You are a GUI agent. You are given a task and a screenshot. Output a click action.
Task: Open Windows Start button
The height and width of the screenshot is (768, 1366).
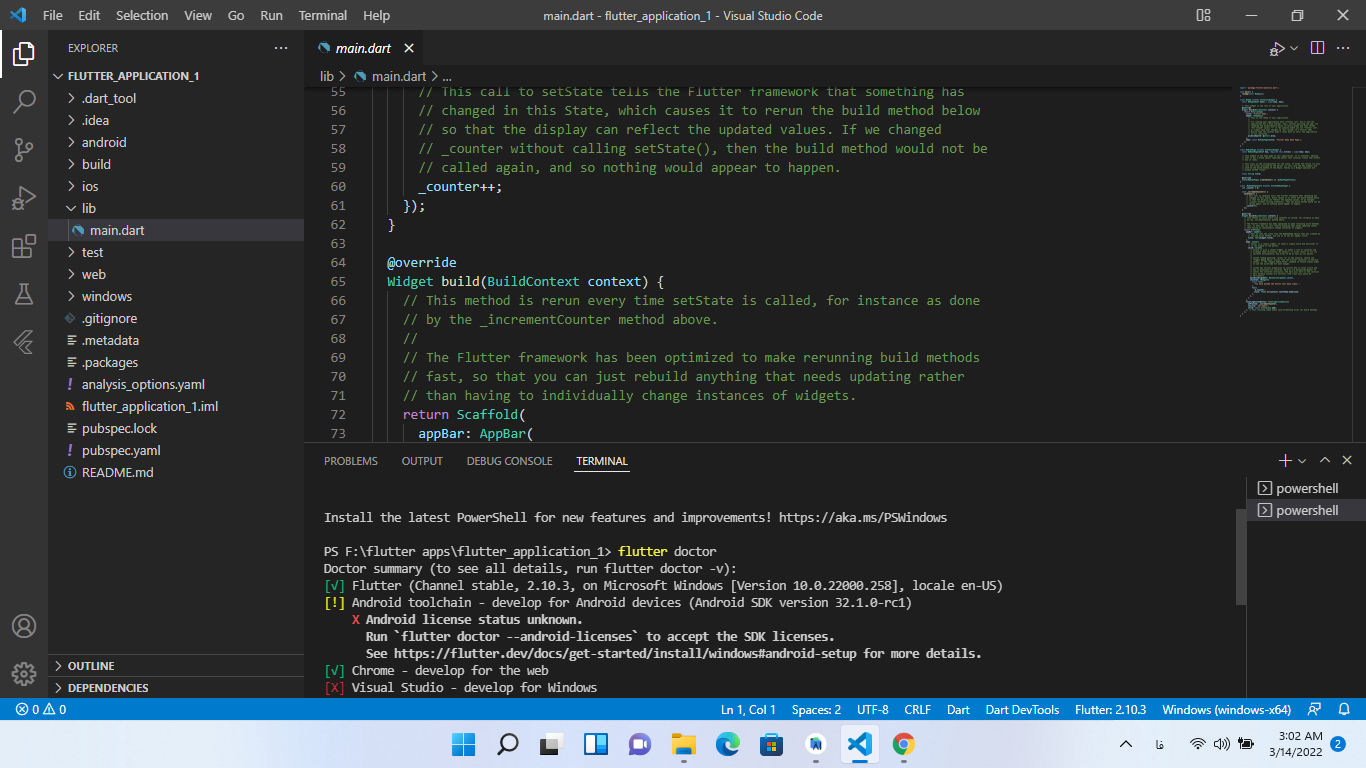tap(464, 744)
